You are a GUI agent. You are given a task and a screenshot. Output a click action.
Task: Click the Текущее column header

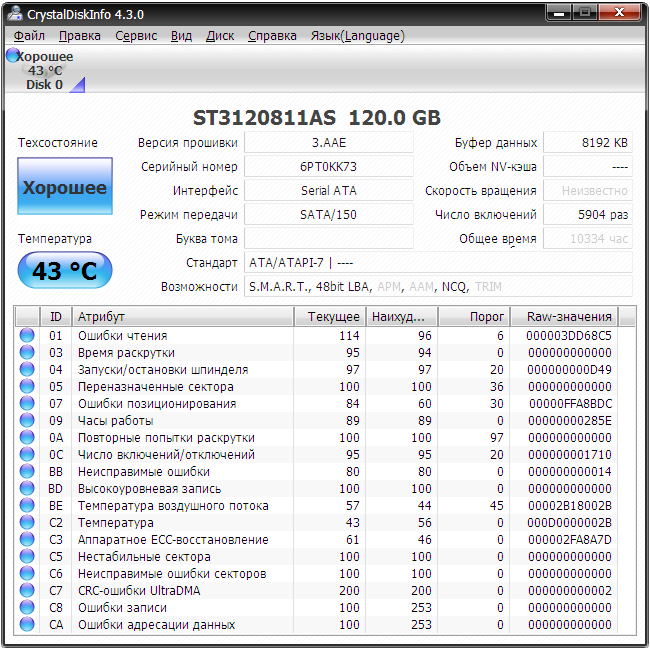click(x=330, y=317)
